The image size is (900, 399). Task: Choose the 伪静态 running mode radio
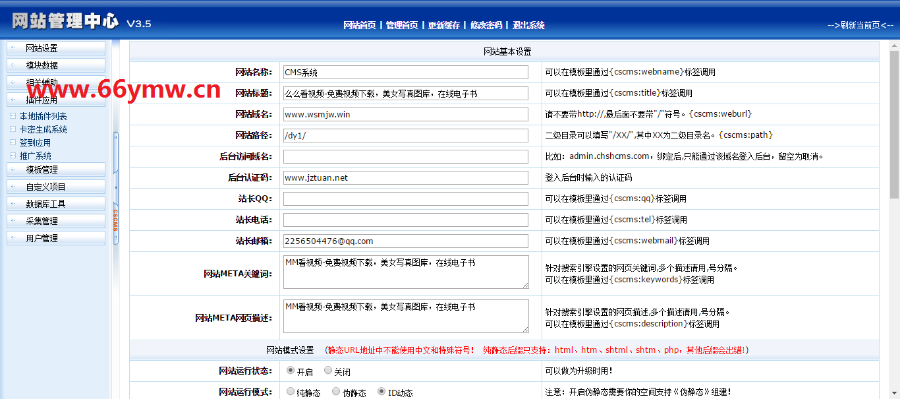click(x=336, y=391)
